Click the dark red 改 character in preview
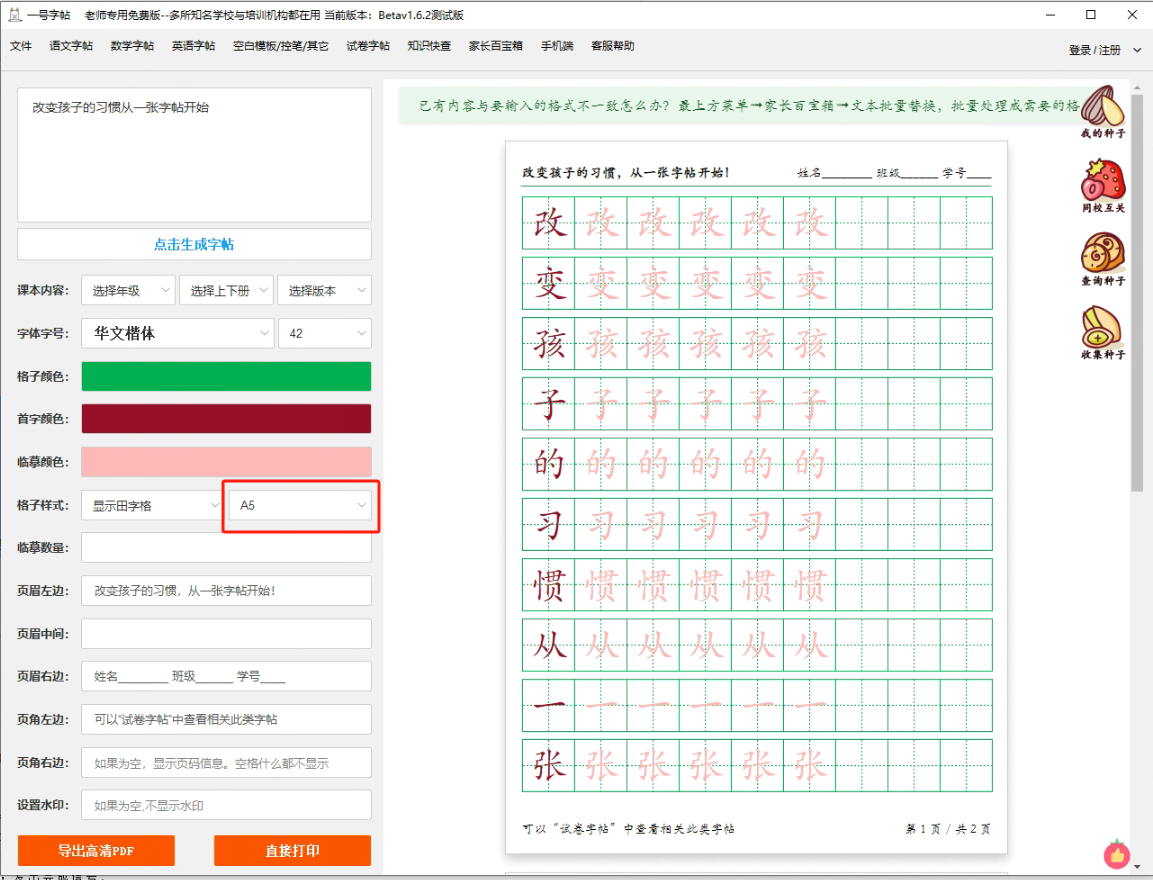1153x880 pixels. click(x=549, y=223)
